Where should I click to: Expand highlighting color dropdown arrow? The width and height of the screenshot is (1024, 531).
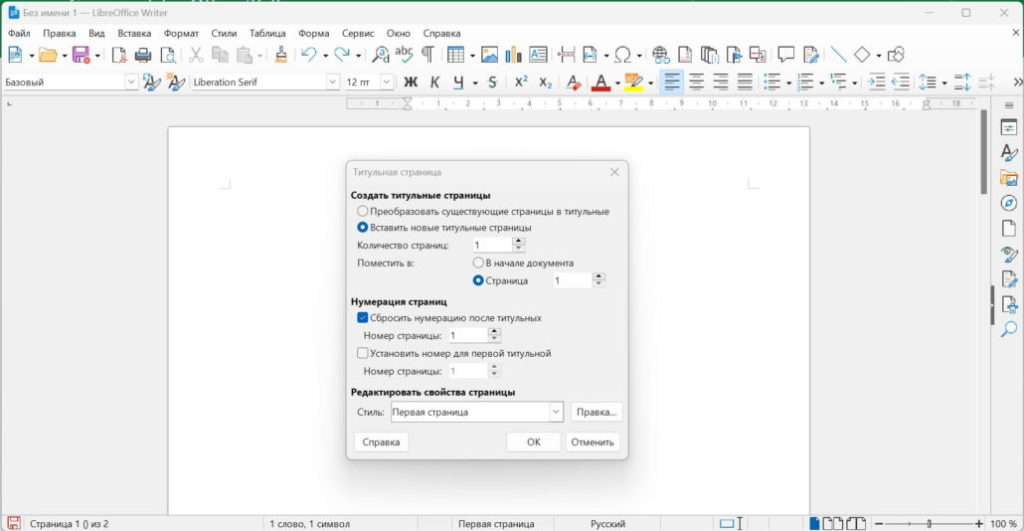[650, 83]
